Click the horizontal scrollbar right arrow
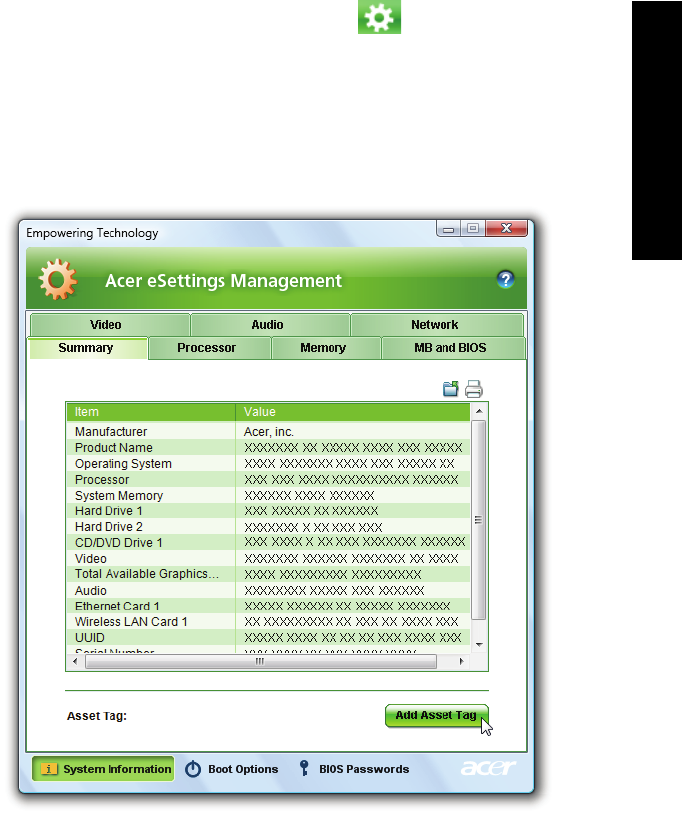 461,661
